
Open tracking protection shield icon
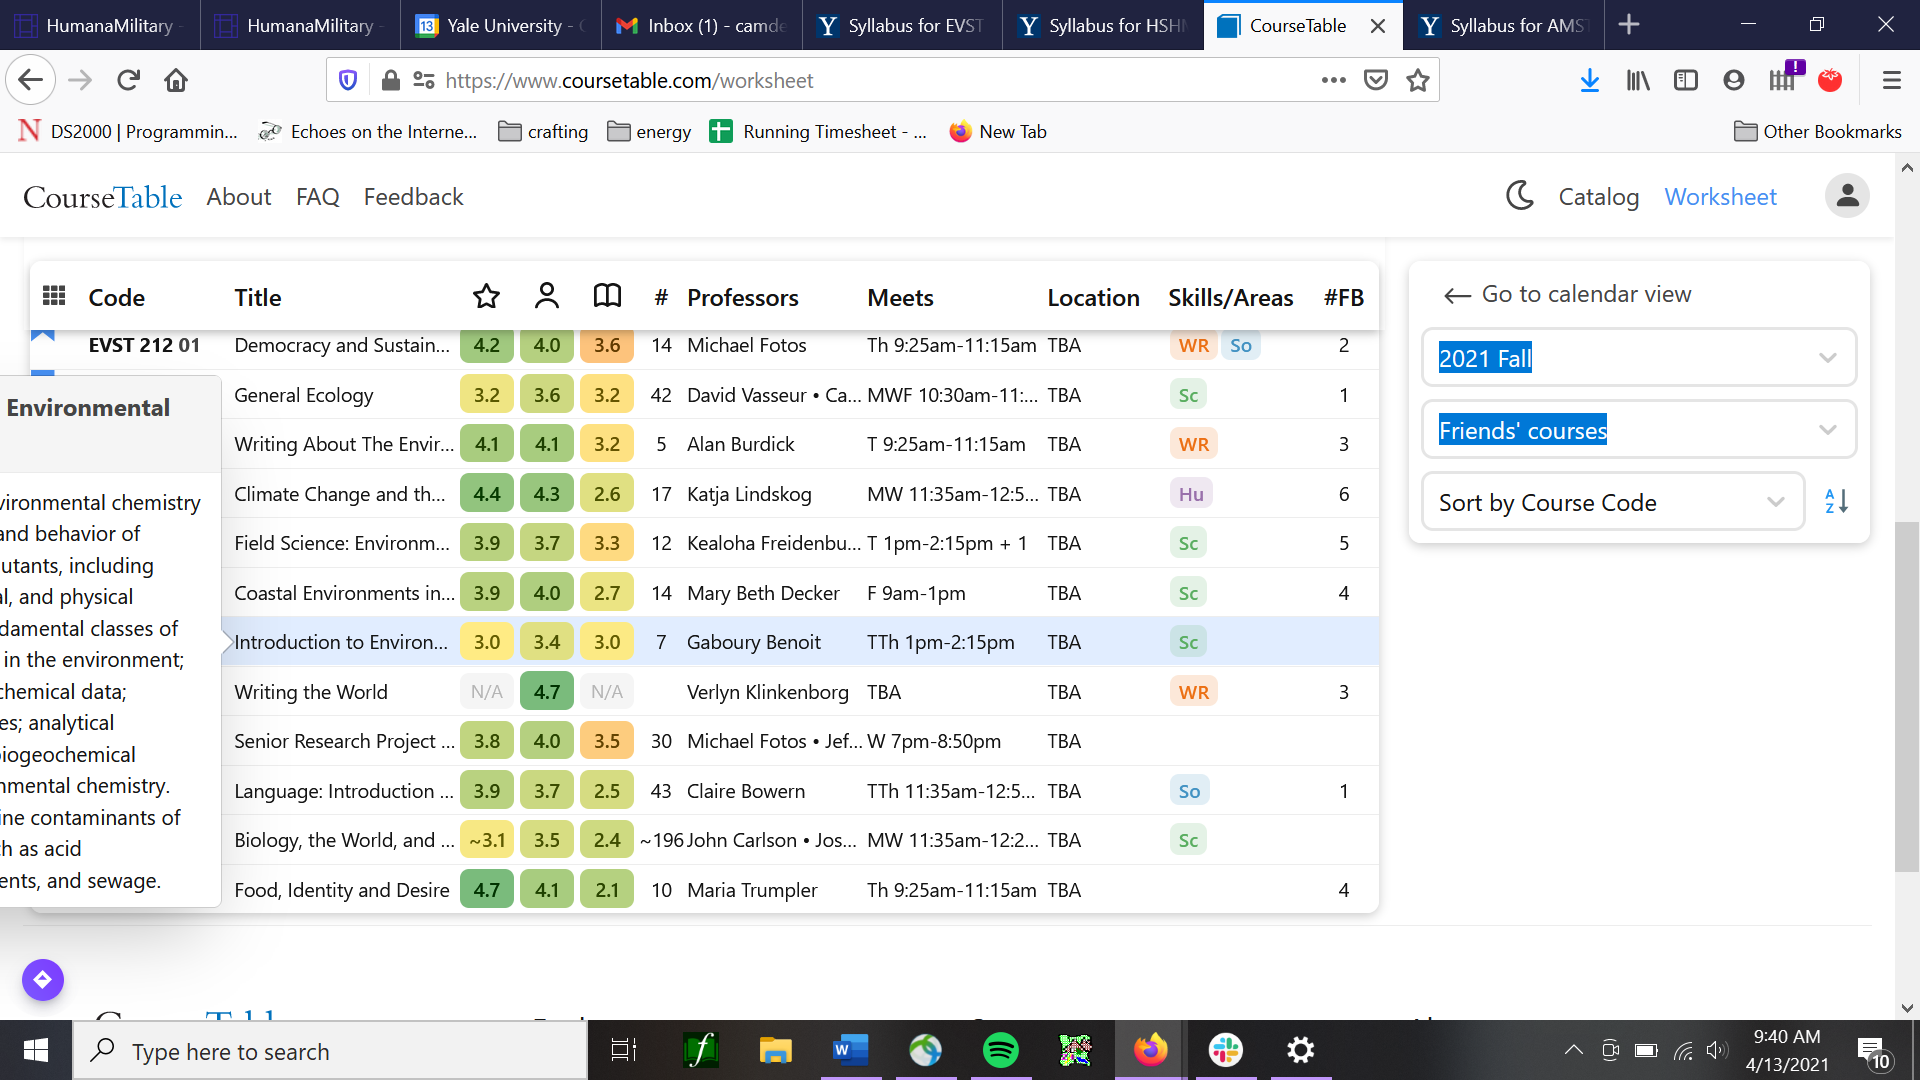[348, 80]
